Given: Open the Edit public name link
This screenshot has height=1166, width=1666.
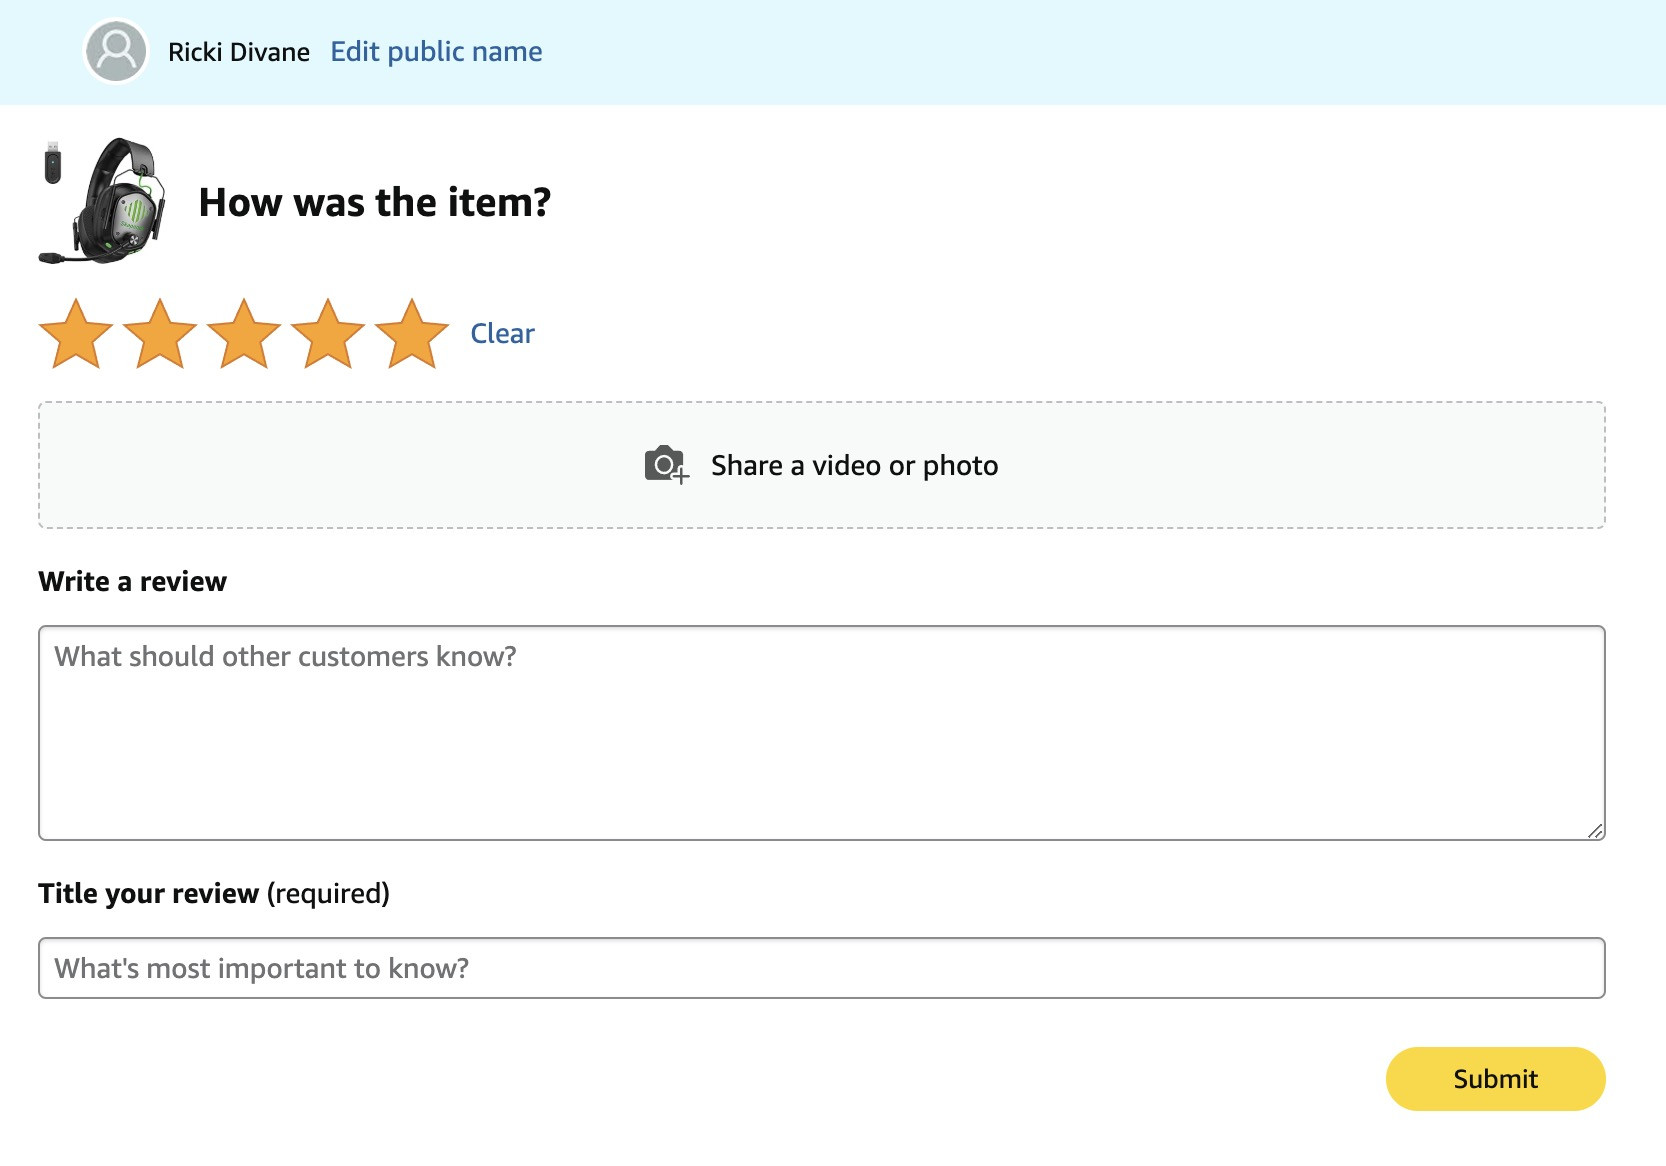Looking at the screenshot, I should (x=436, y=52).
